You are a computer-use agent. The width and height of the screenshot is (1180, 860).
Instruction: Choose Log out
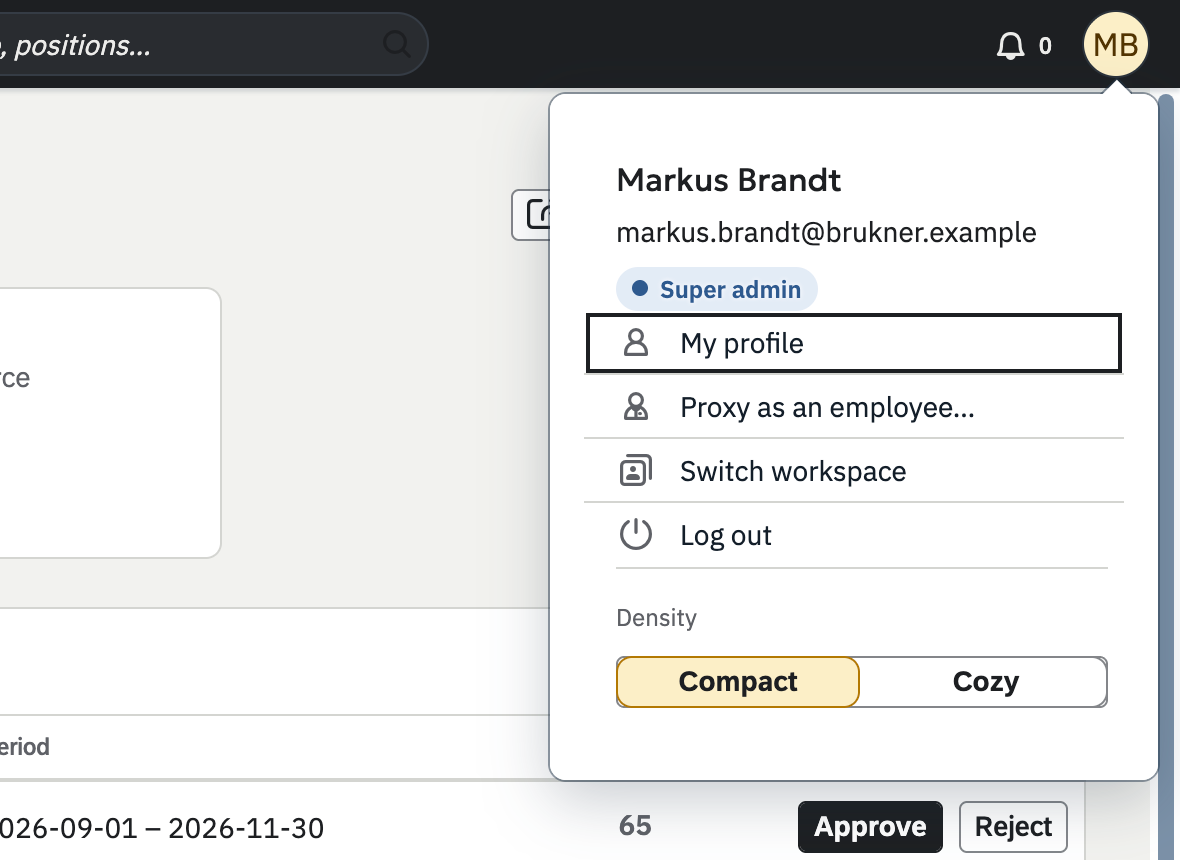point(853,535)
